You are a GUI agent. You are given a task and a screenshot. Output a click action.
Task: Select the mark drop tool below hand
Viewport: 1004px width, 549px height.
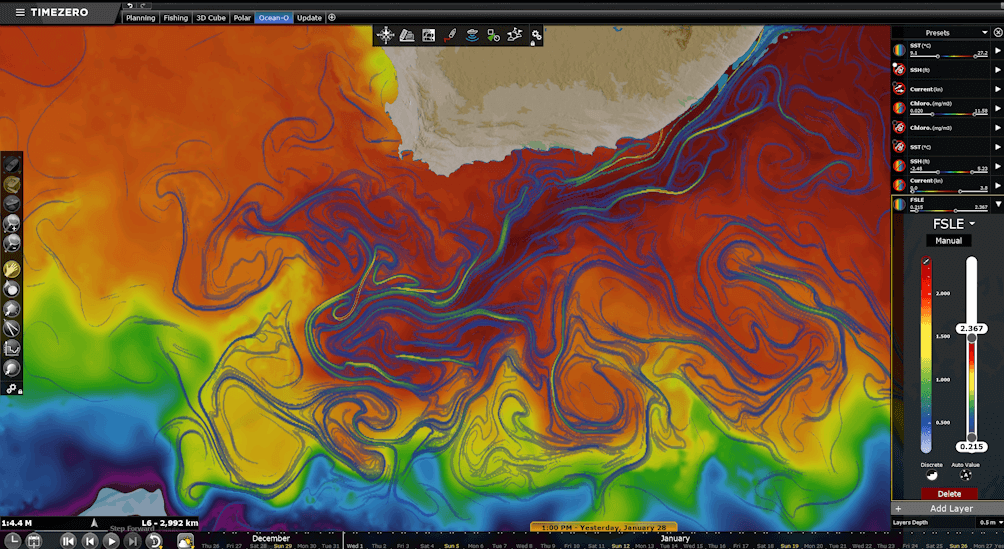(12, 289)
